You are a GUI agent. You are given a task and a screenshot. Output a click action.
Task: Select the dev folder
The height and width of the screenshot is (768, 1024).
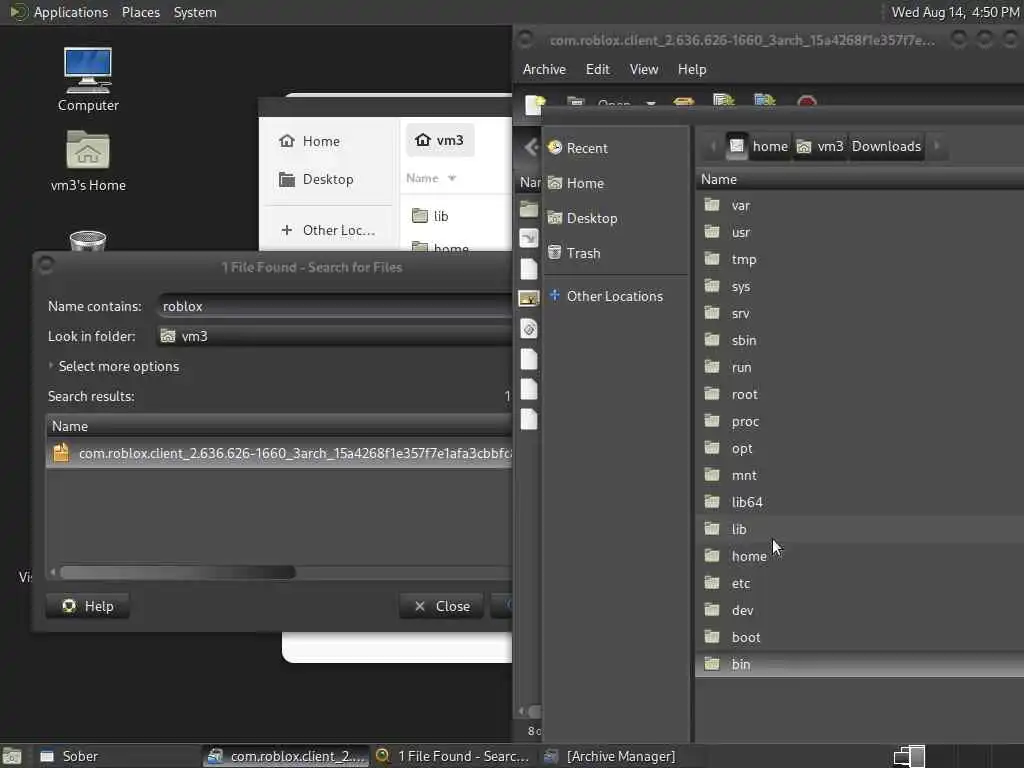[859, 610]
